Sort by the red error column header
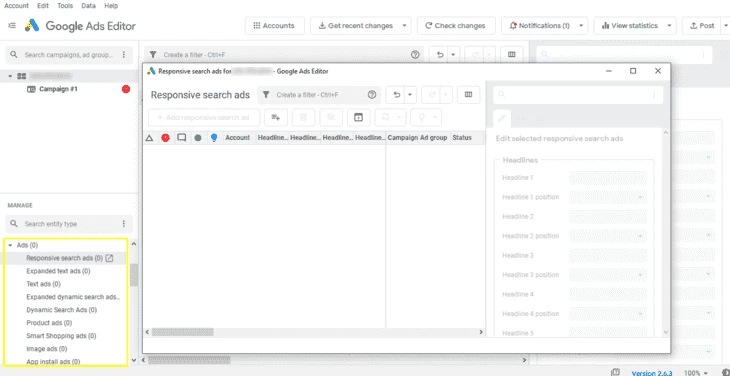The image size is (730, 376). (165, 138)
